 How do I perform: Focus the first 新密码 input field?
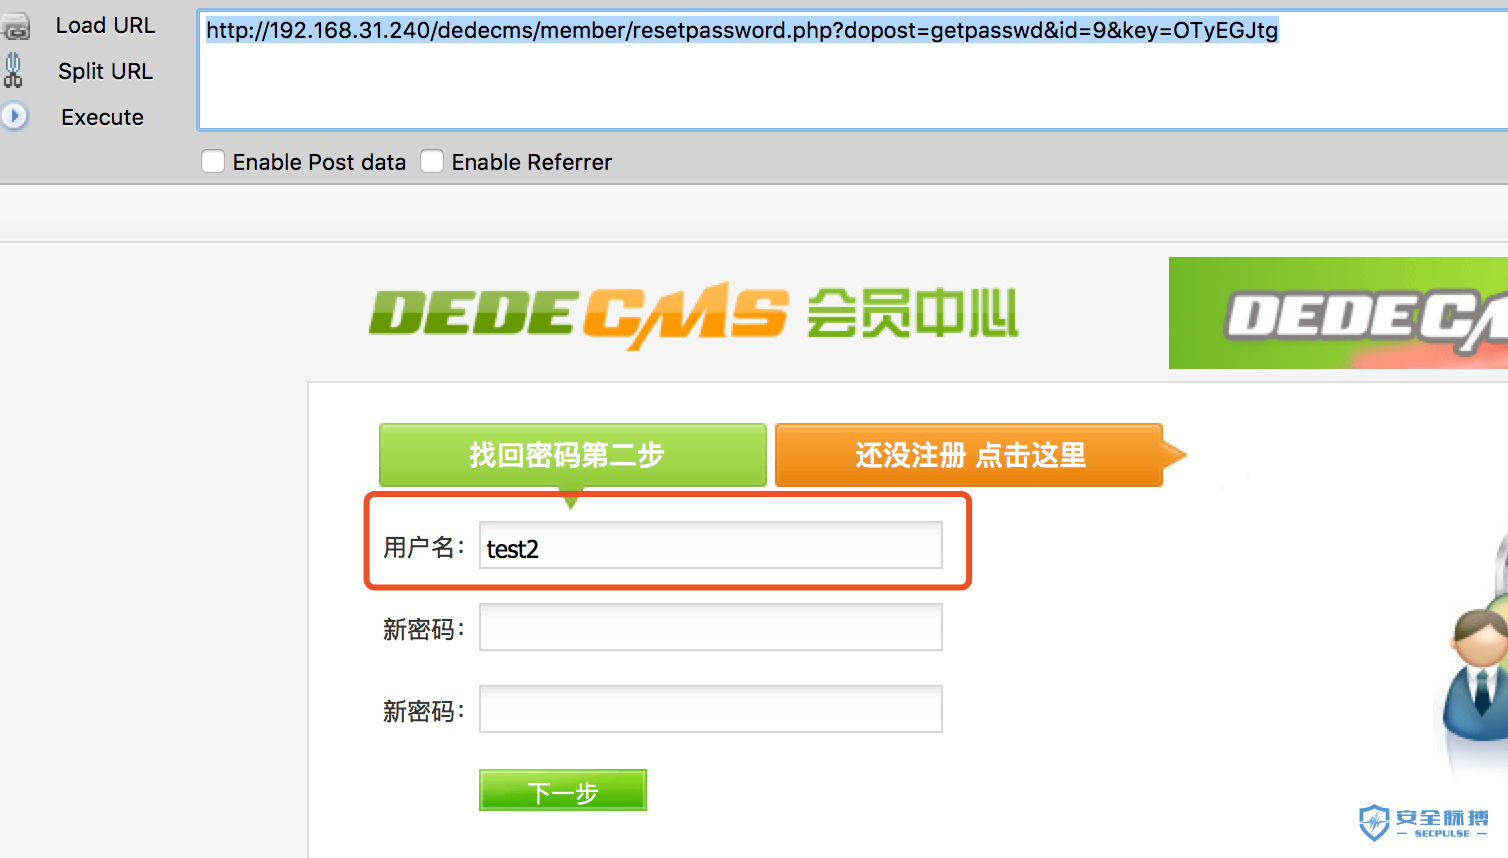point(710,627)
